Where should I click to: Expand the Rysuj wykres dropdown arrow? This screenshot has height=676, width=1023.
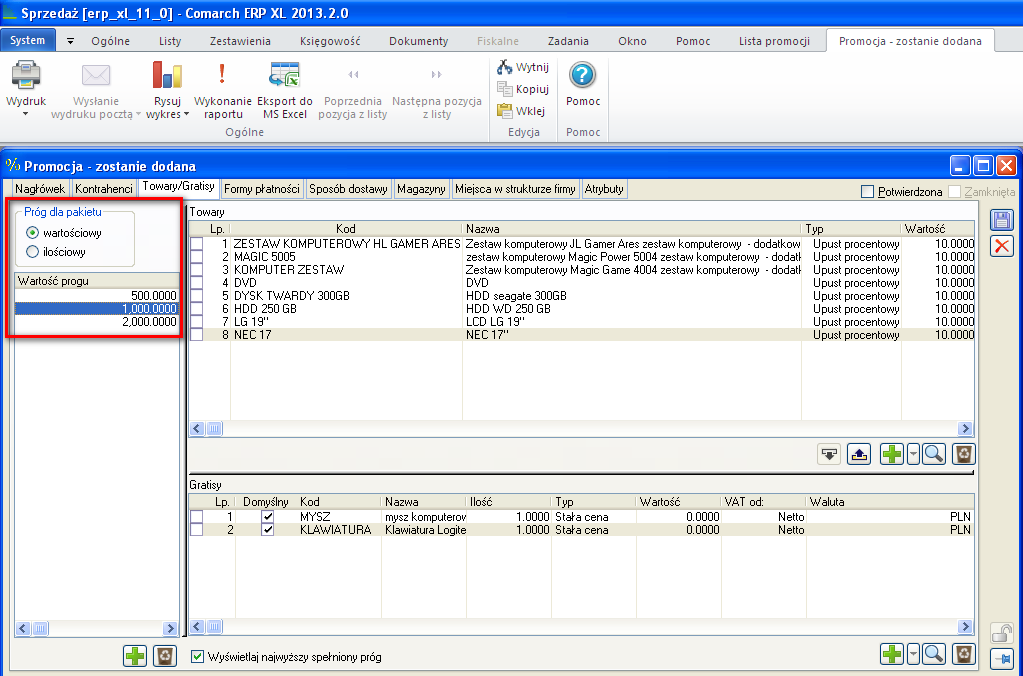(x=186, y=114)
